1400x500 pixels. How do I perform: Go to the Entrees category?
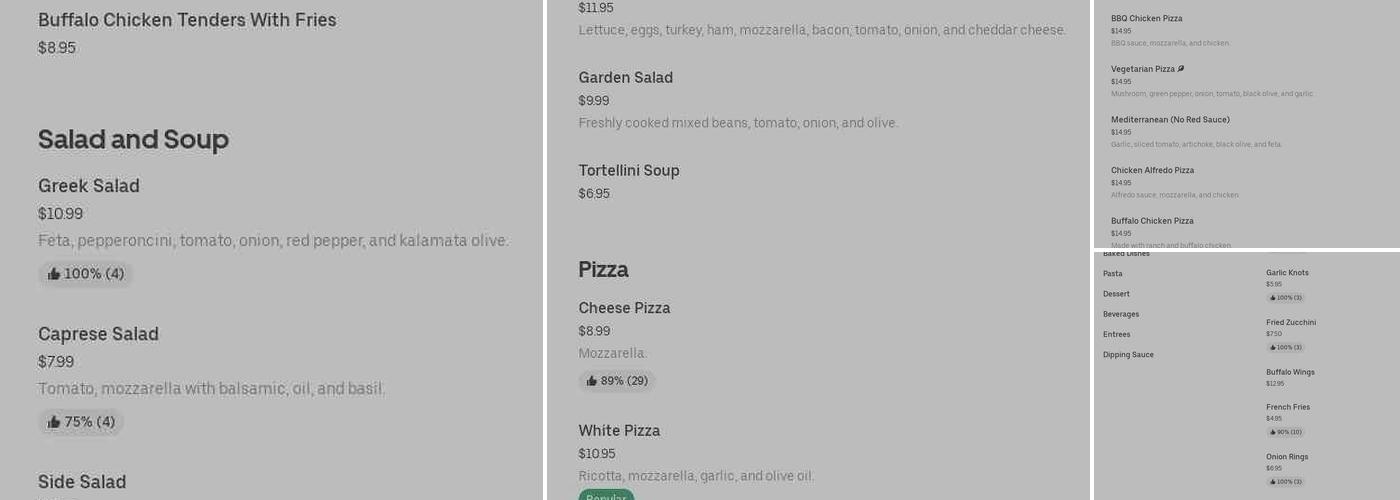[x=1117, y=334]
